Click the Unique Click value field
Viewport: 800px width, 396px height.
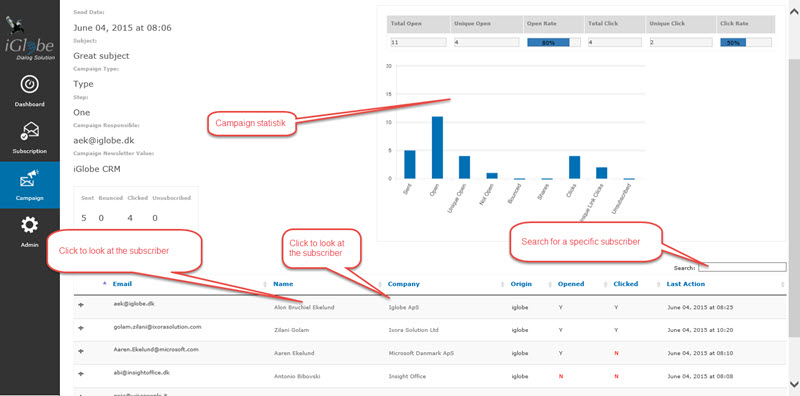point(680,43)
